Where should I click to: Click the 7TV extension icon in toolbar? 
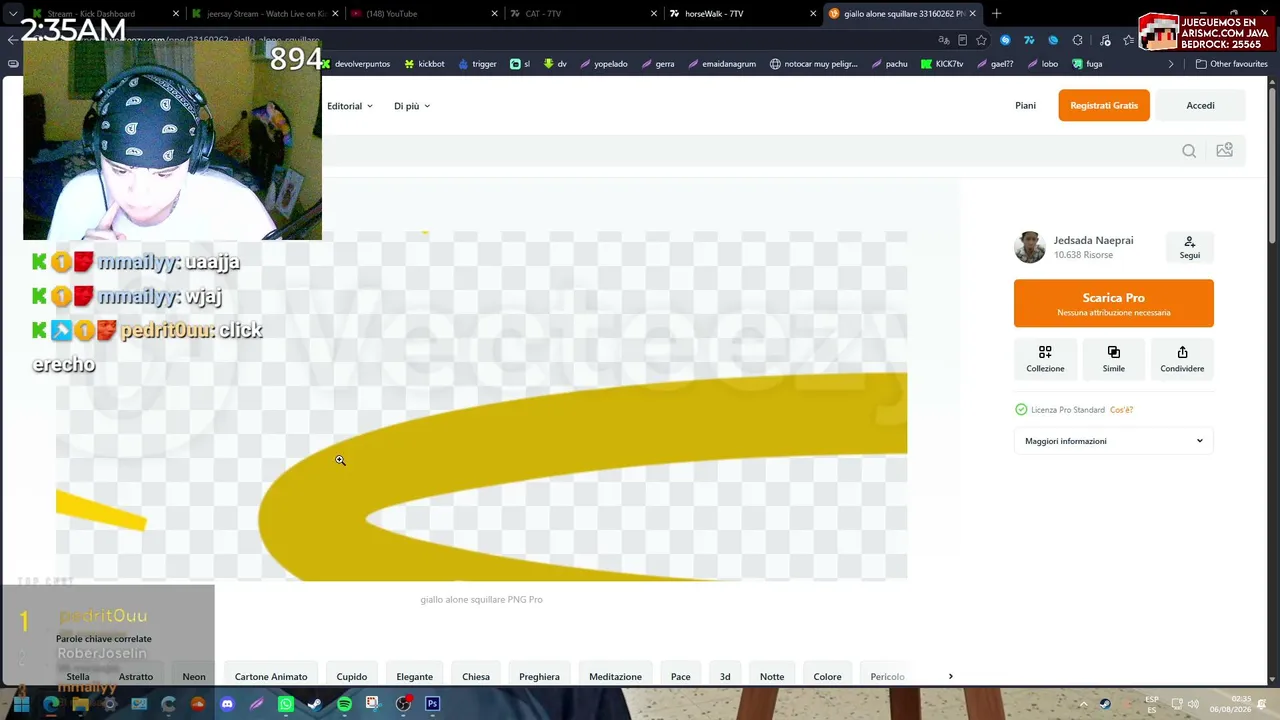1029,40
